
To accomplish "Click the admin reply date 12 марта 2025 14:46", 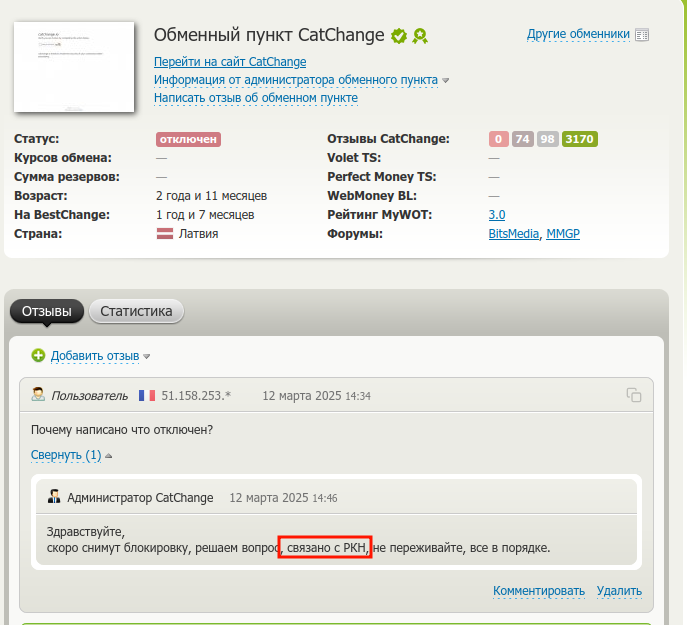I will point(283,498).
